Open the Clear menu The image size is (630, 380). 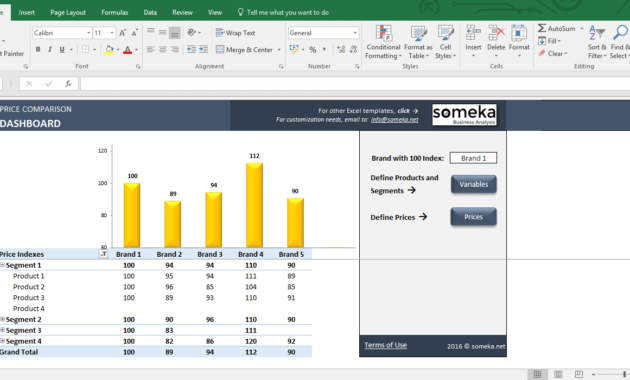coord(553,53)
